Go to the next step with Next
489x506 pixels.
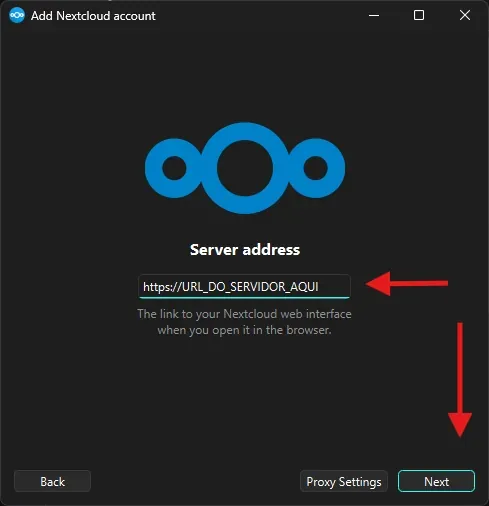coord(436,481)
